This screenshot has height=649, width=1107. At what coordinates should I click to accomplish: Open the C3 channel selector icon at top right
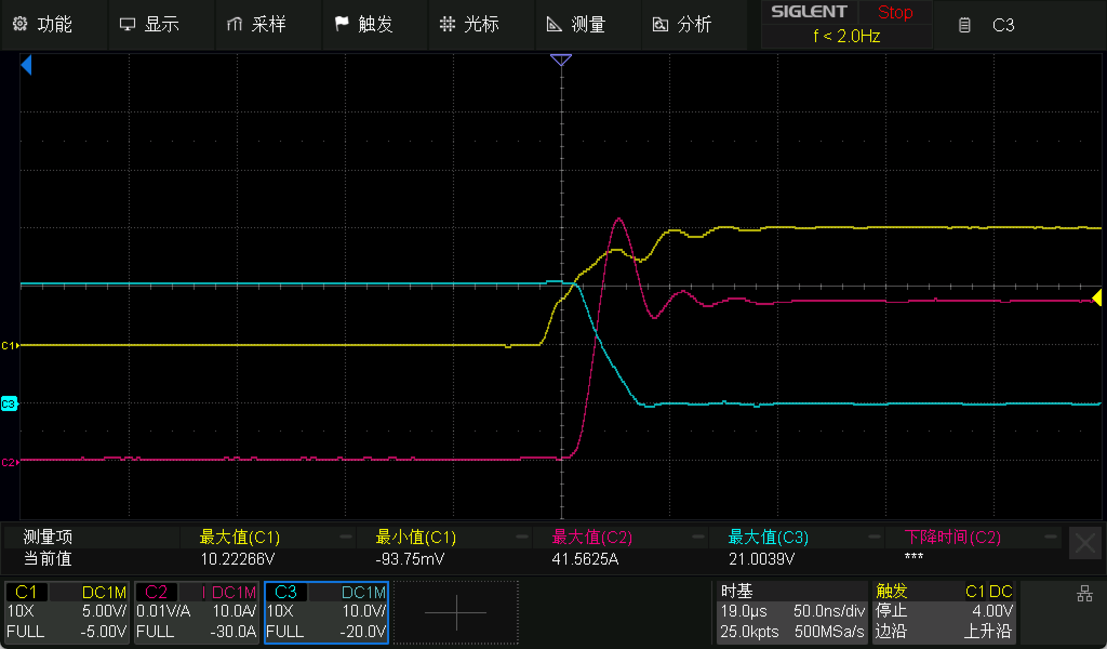pyautogui.click(x=987, y=25)
